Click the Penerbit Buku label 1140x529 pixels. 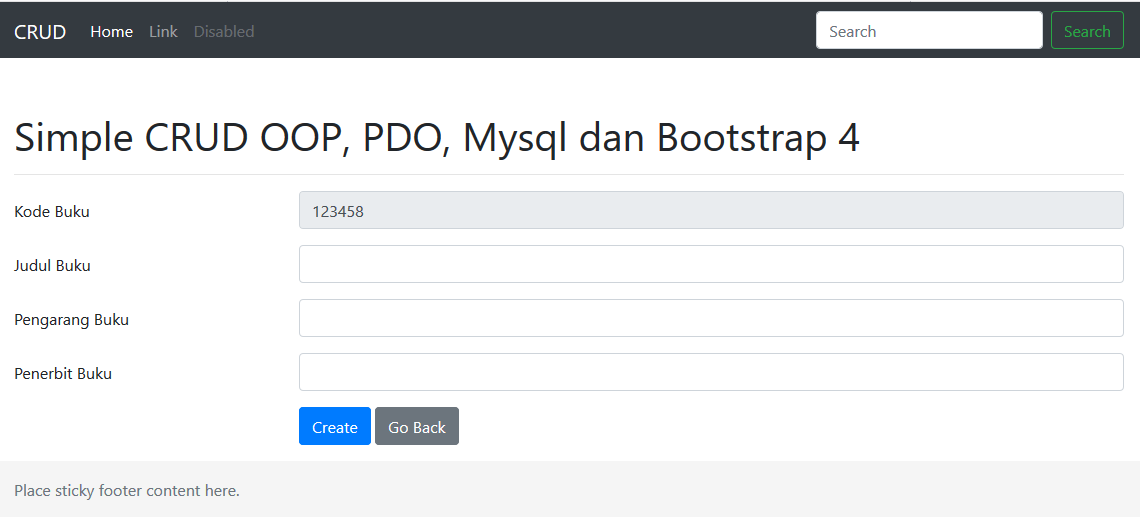click(x=63, y=373)
